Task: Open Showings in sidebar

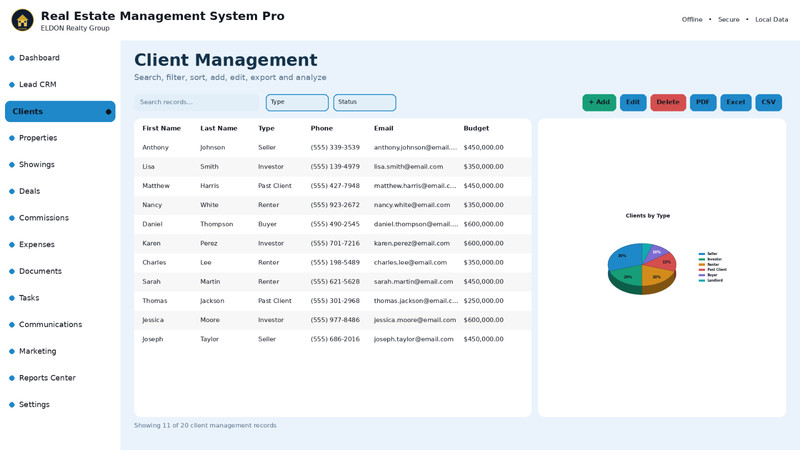Action: click(37, 164)
